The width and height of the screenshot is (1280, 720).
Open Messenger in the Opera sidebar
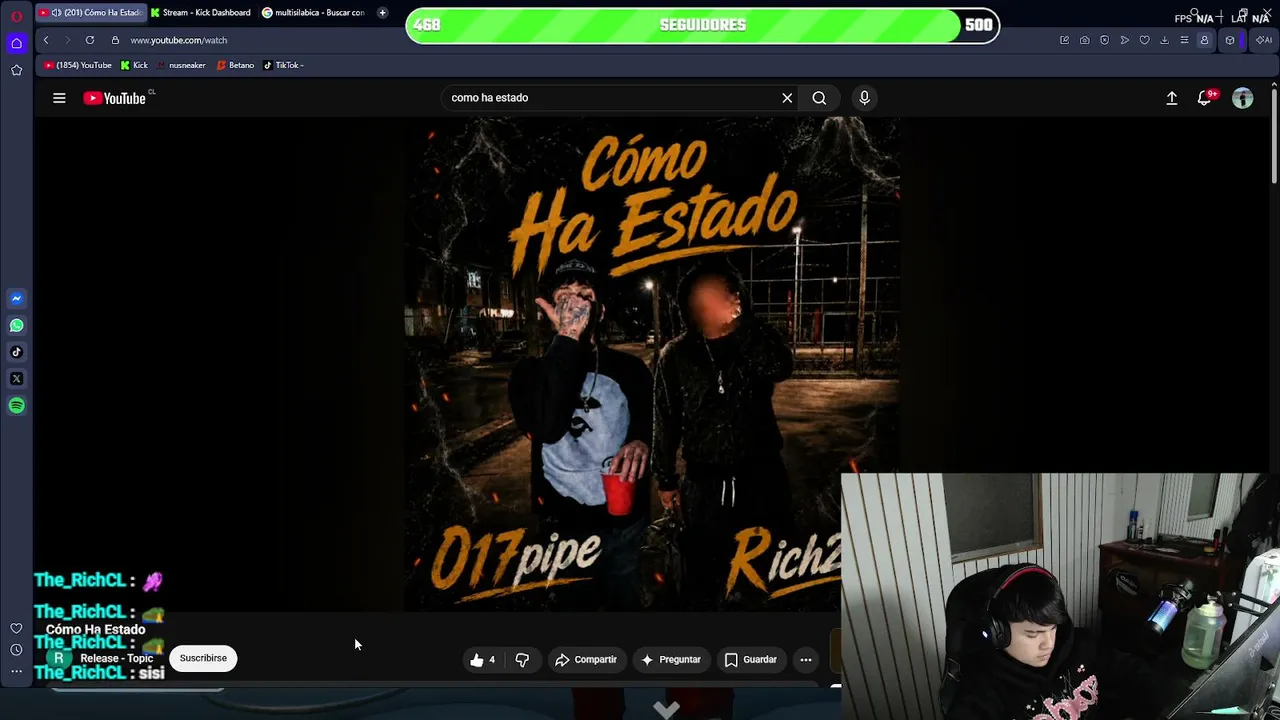[16, 298]
